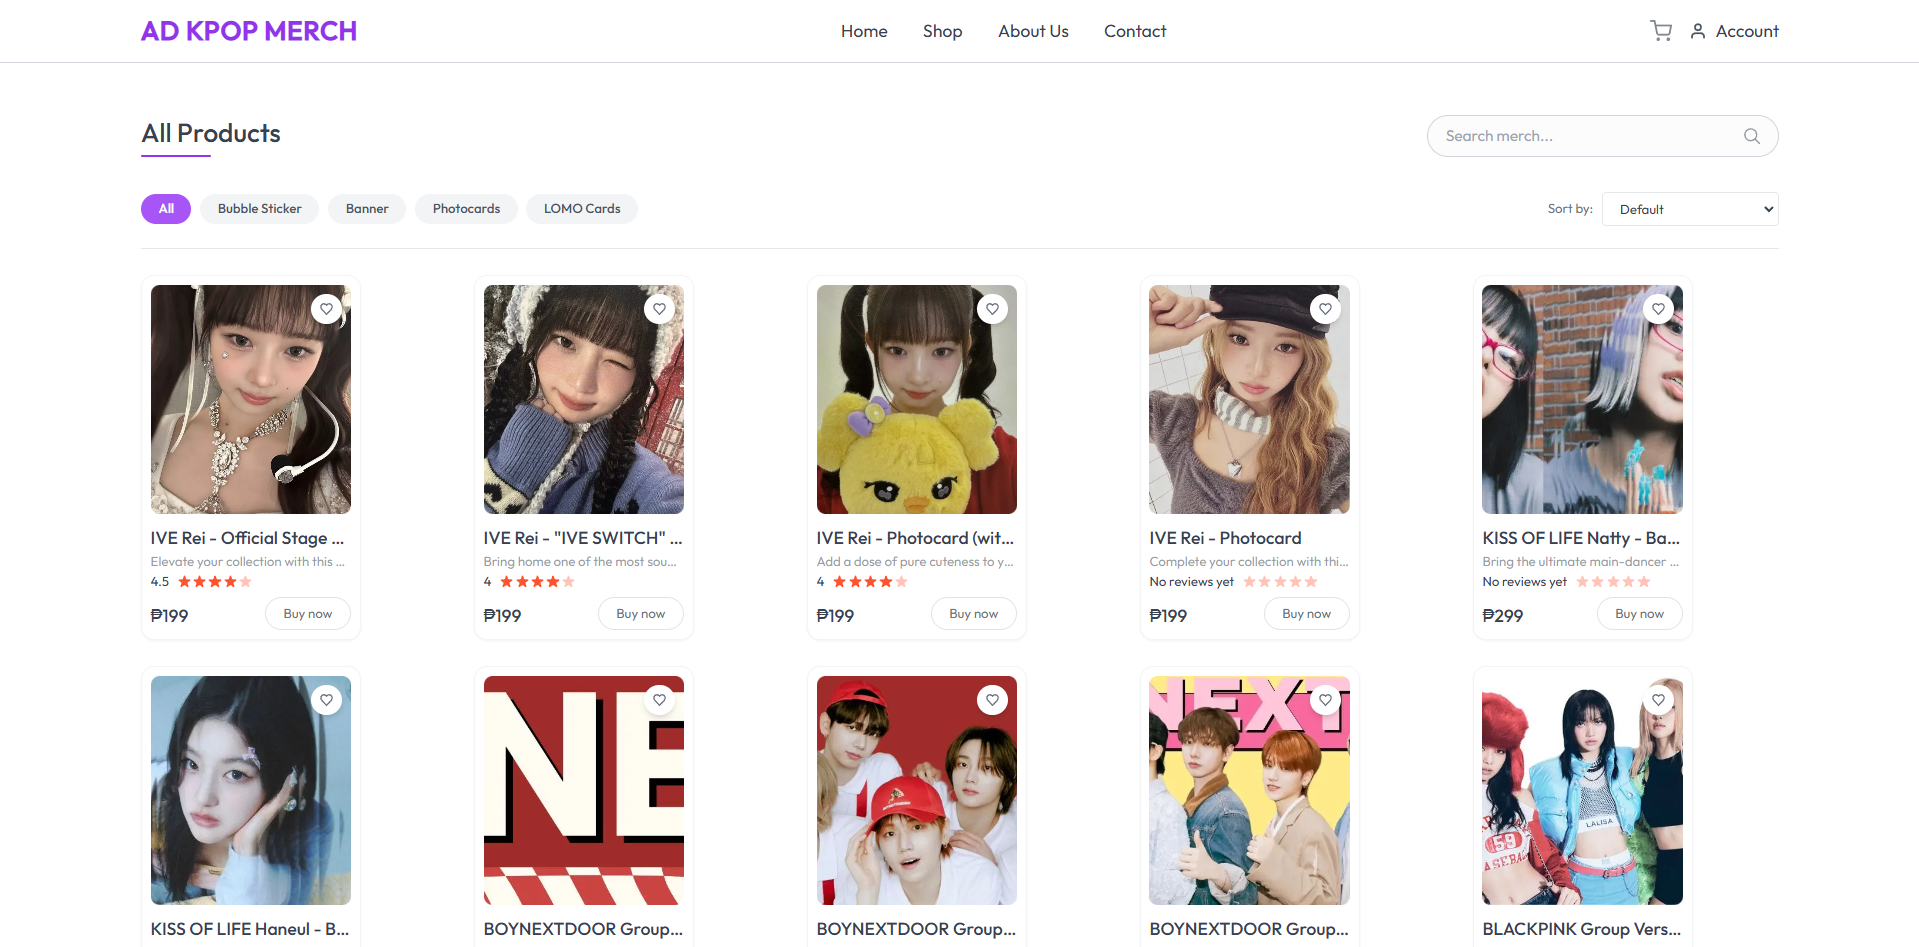Toggle heart on BOYNEXTDOOR NE logo card
This screenshot has width=1919, height=947.
[660, 700]
